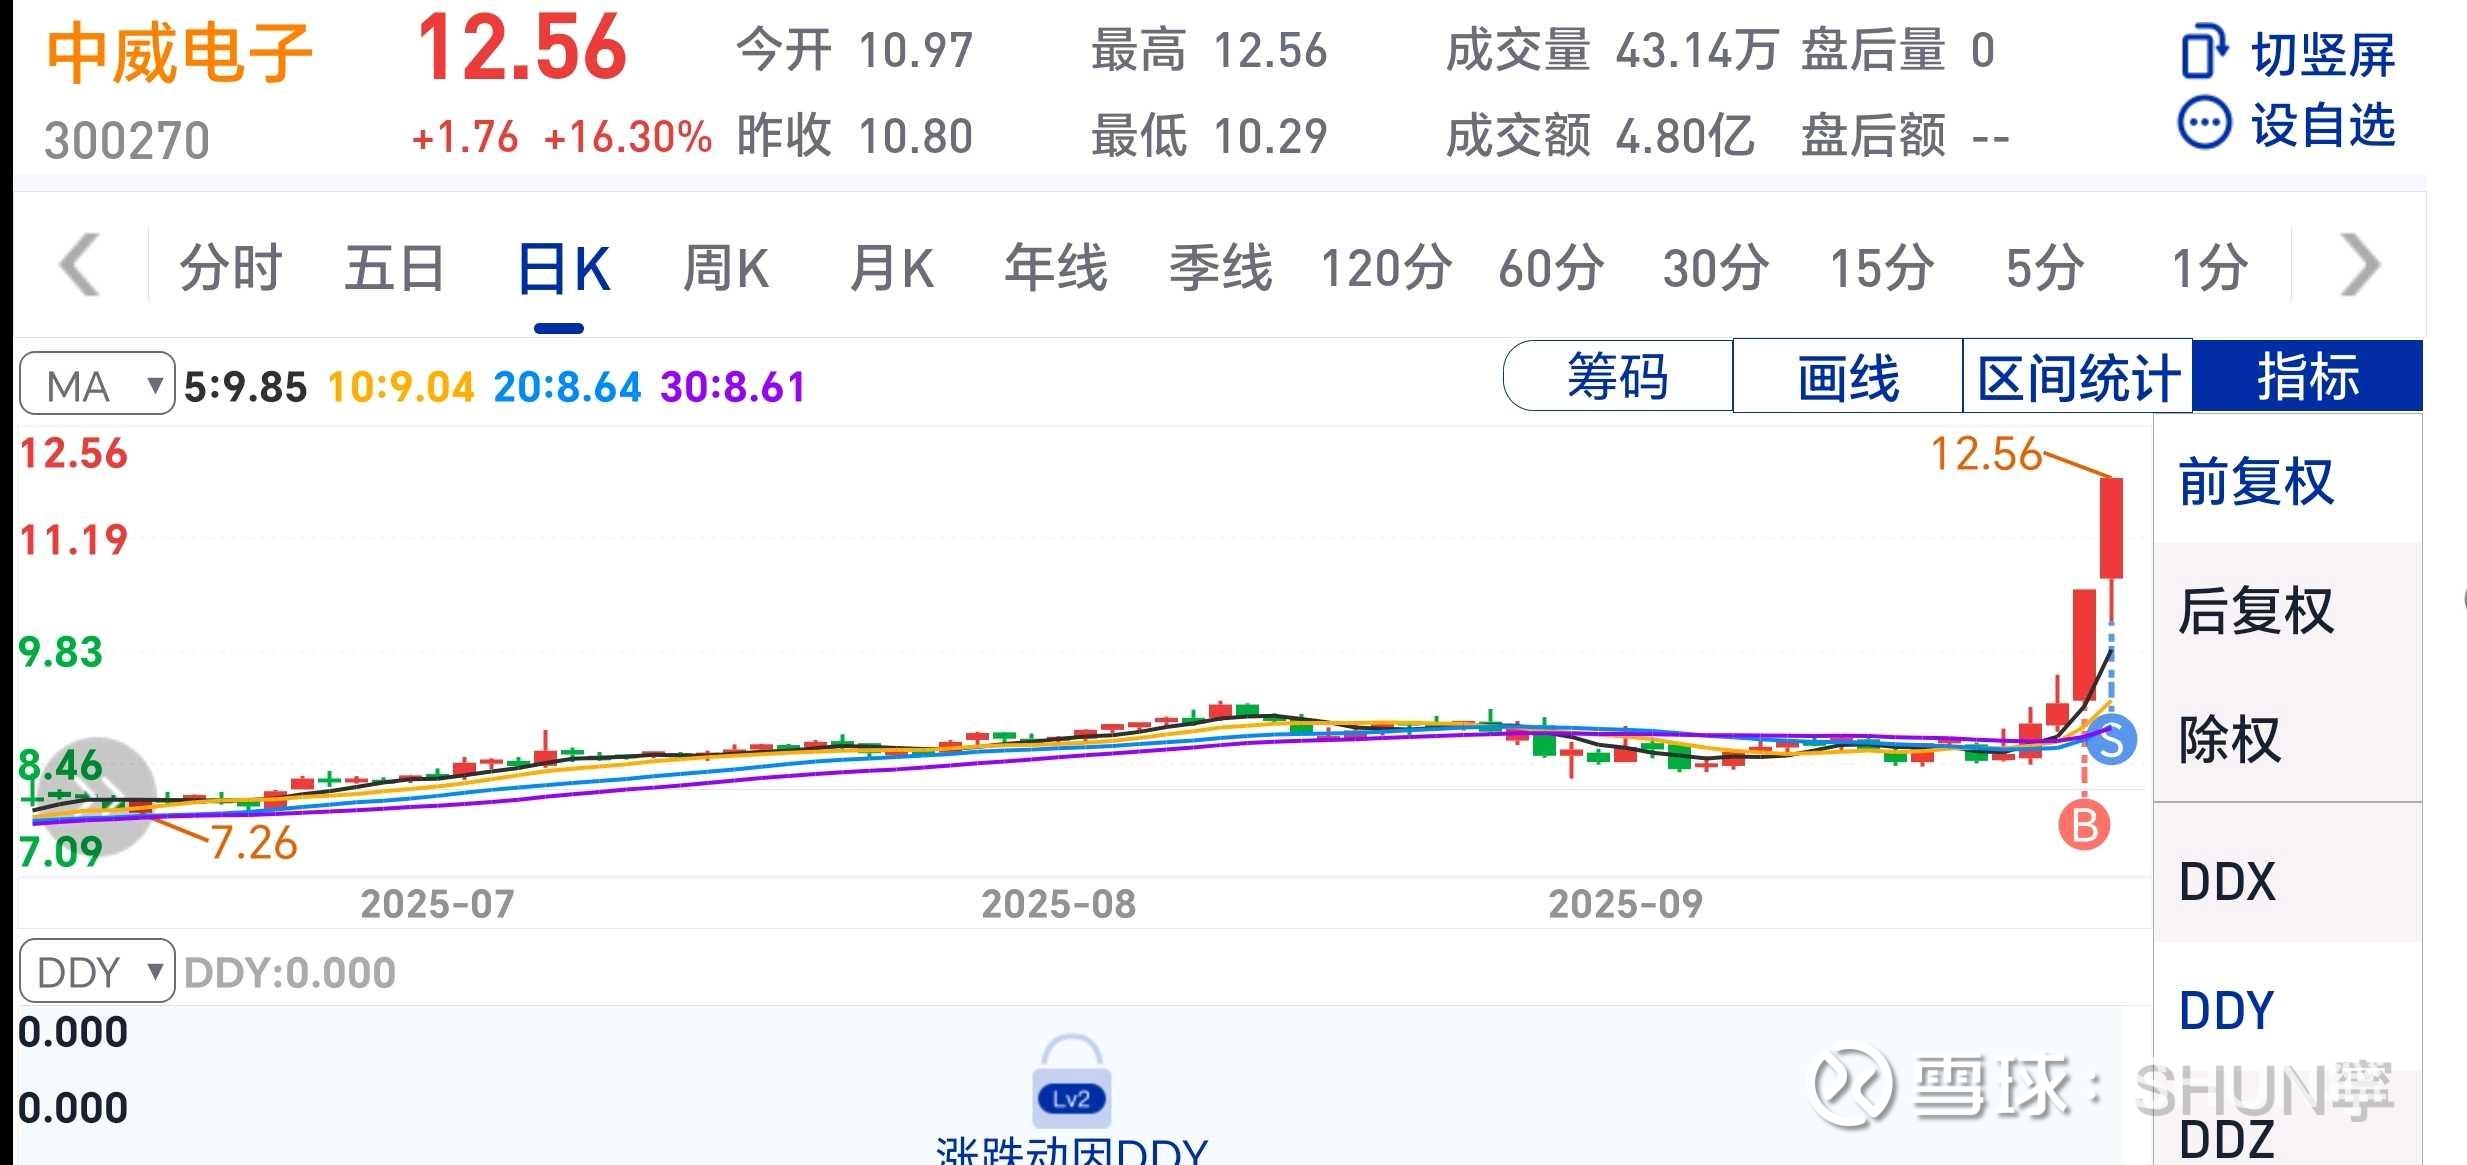Select 除权 ex-rights option
The image size is (2467, 1165).
click(x=2230, y=740)
